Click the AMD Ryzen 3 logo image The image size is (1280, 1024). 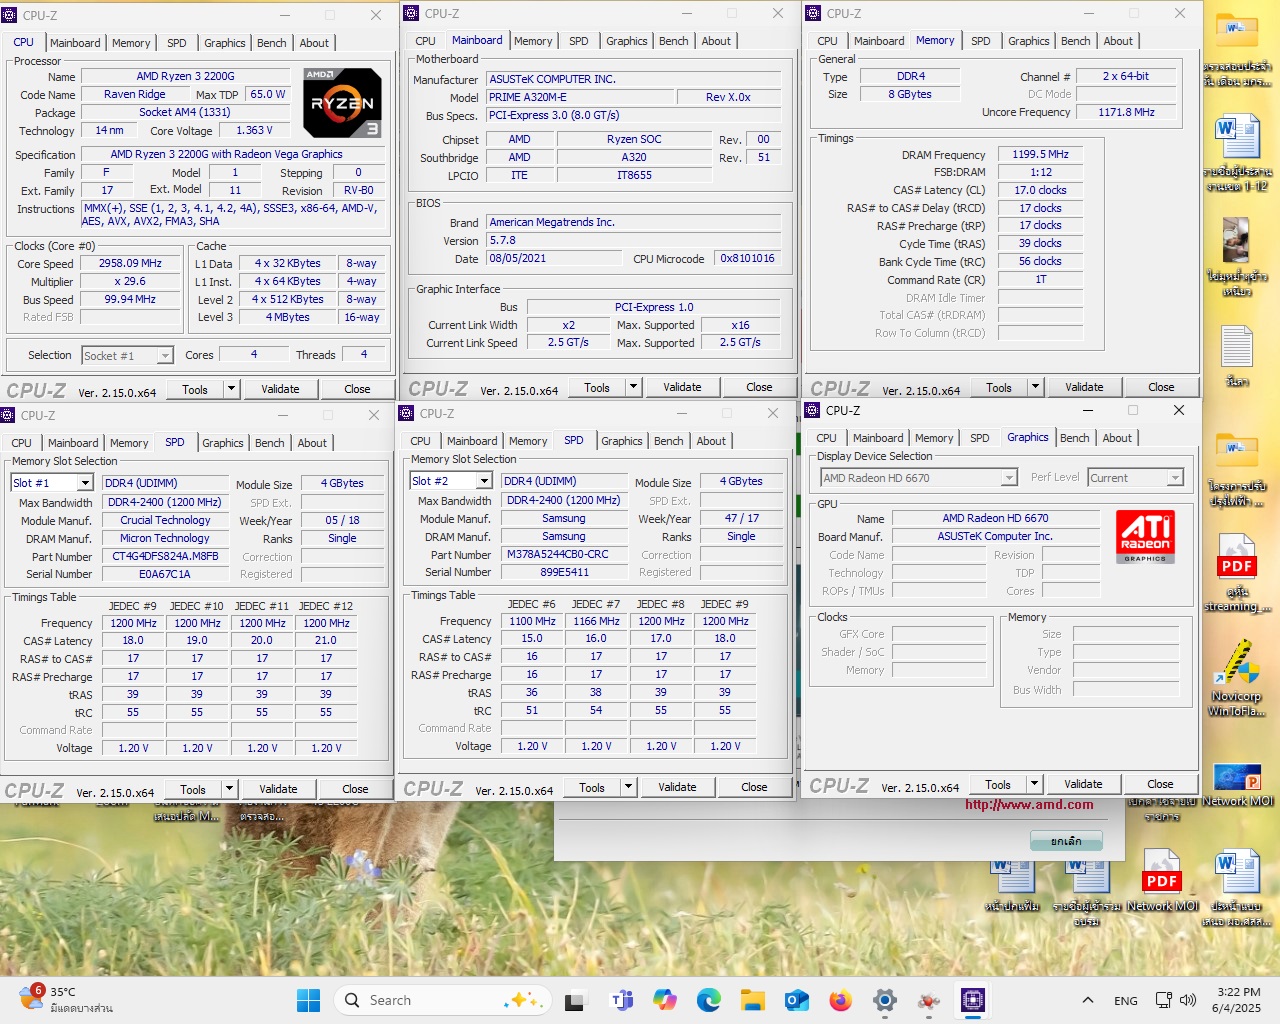click(x=342, y=103)
